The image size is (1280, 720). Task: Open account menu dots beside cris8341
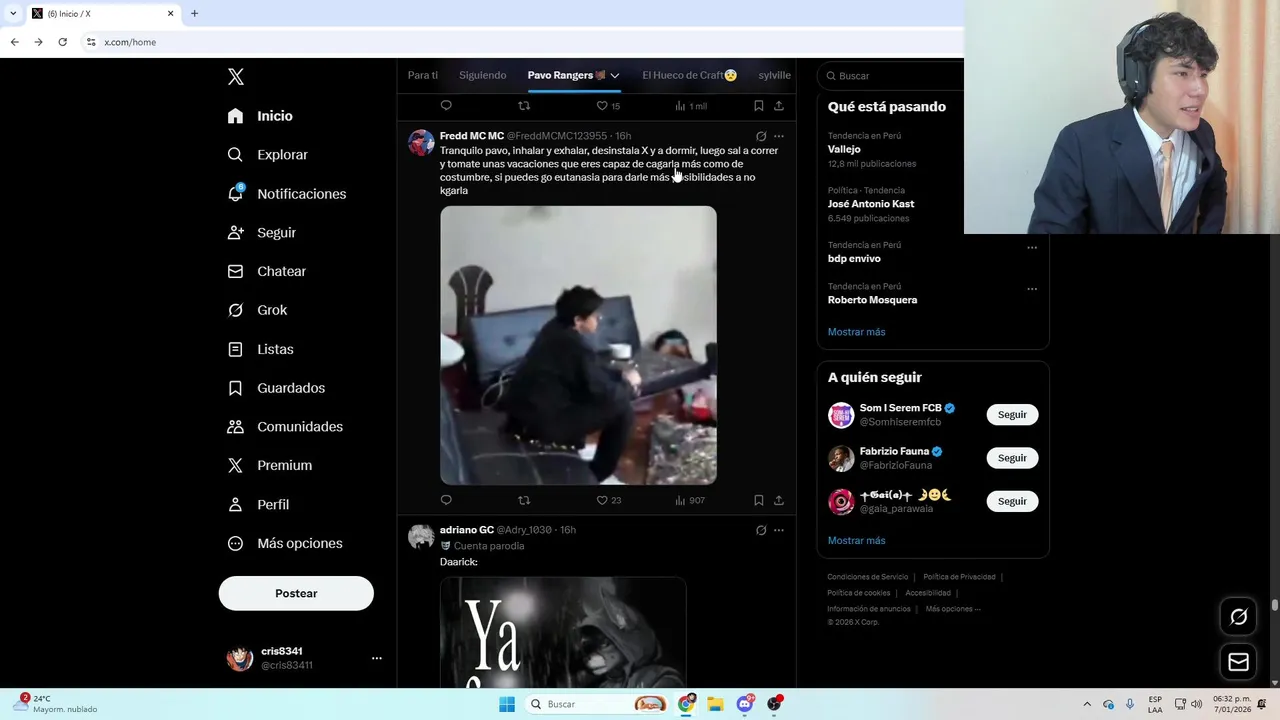pyautogui.click(x=377, y=658)
